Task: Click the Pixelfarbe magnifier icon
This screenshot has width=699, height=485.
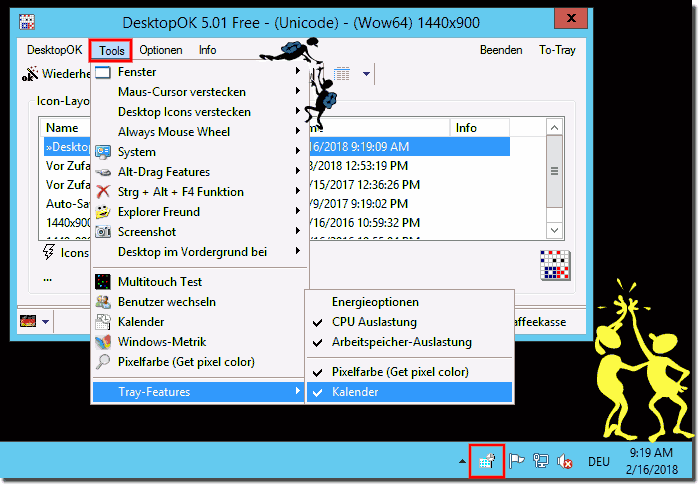Action: coord(103,362)
